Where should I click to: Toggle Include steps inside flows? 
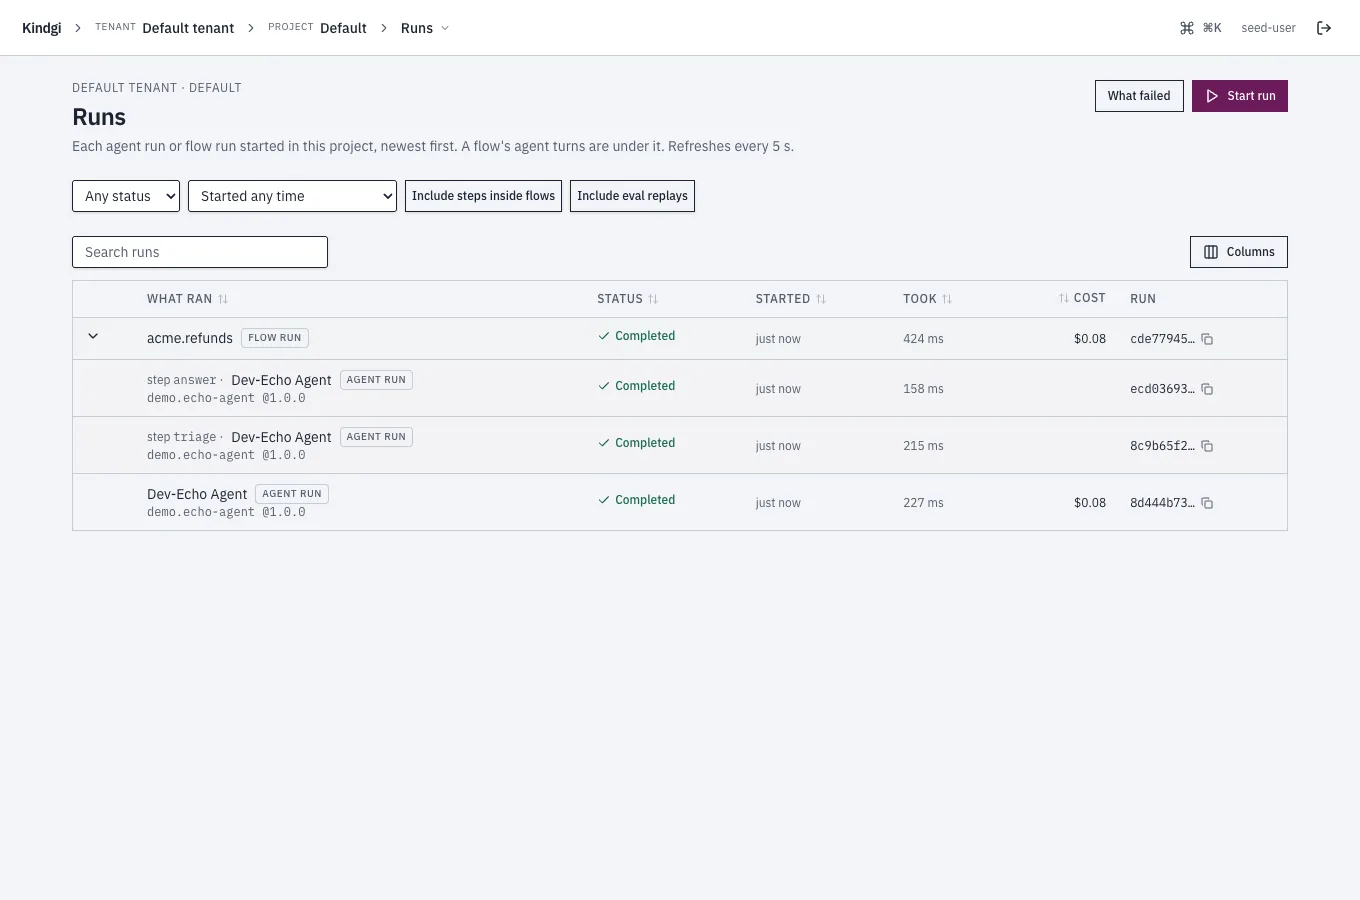(483, 196)
